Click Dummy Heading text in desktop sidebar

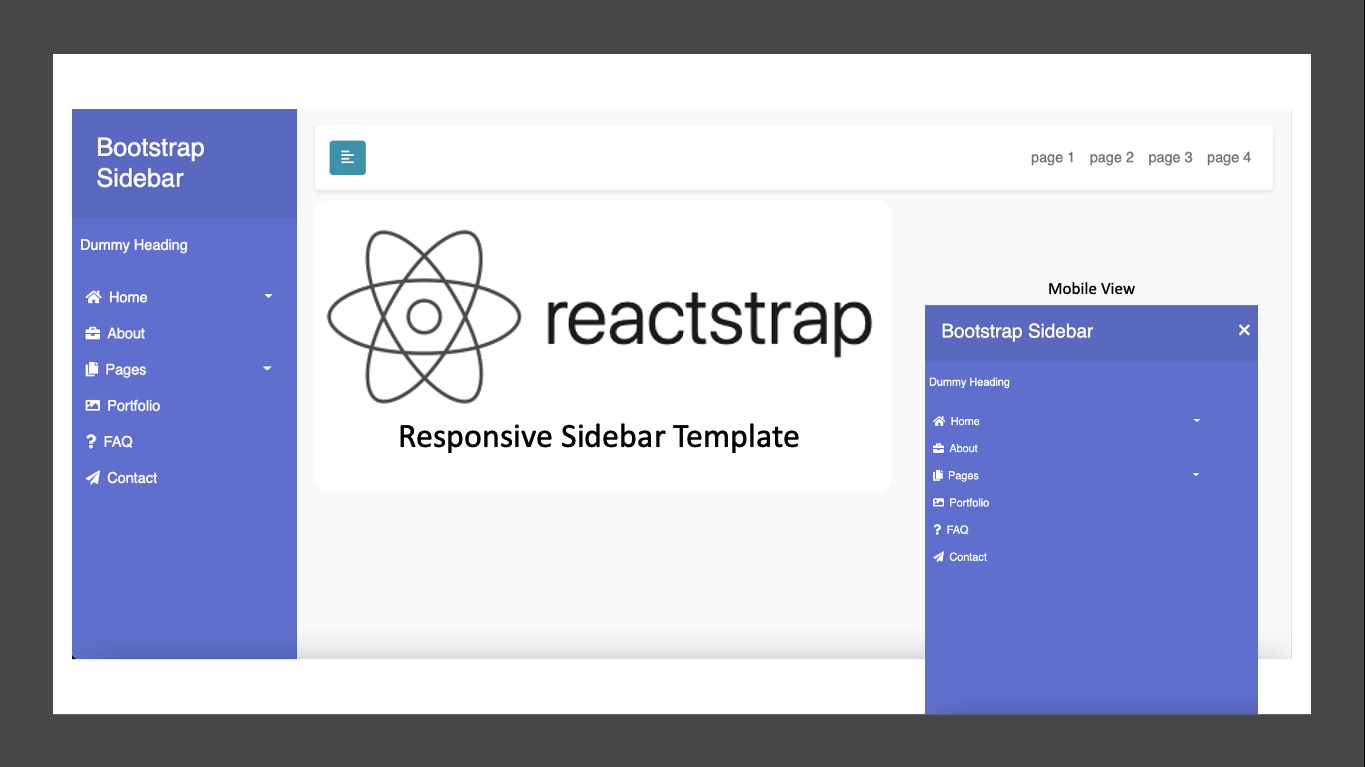point(134,245)
